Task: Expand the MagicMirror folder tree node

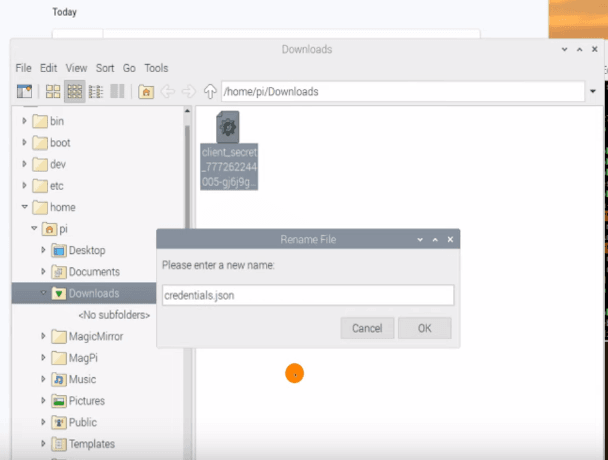Action: point(41,336)
